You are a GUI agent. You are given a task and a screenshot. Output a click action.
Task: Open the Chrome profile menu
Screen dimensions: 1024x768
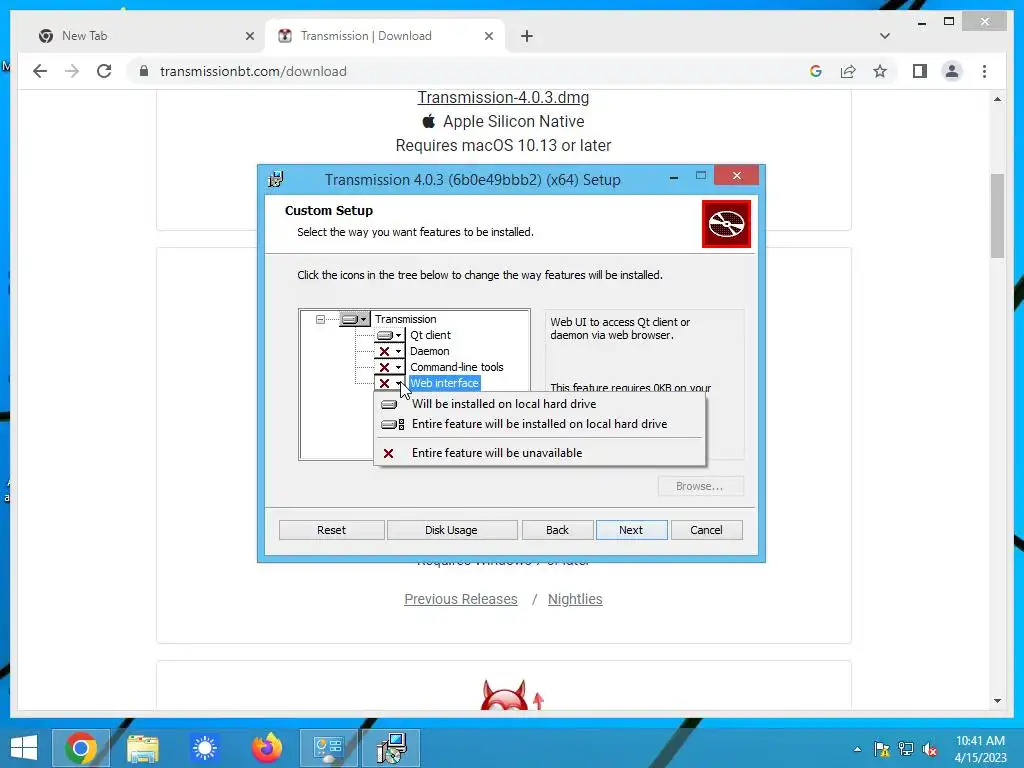pos(952,71)
